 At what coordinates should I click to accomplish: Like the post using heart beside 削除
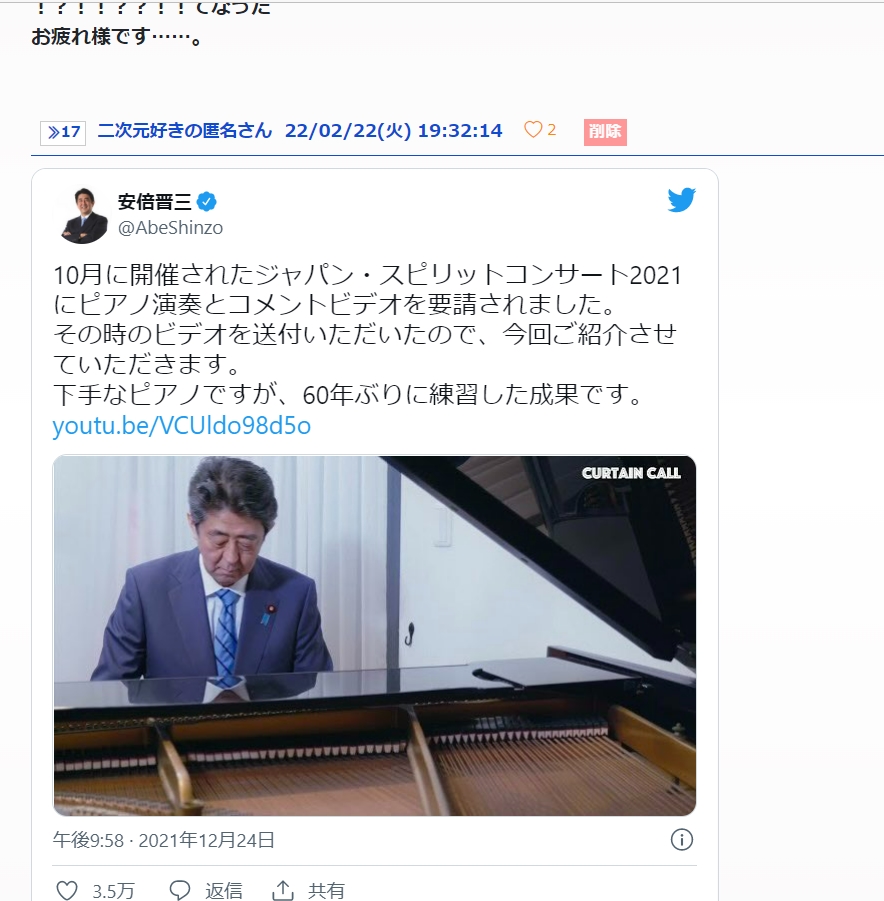point(533,130)
